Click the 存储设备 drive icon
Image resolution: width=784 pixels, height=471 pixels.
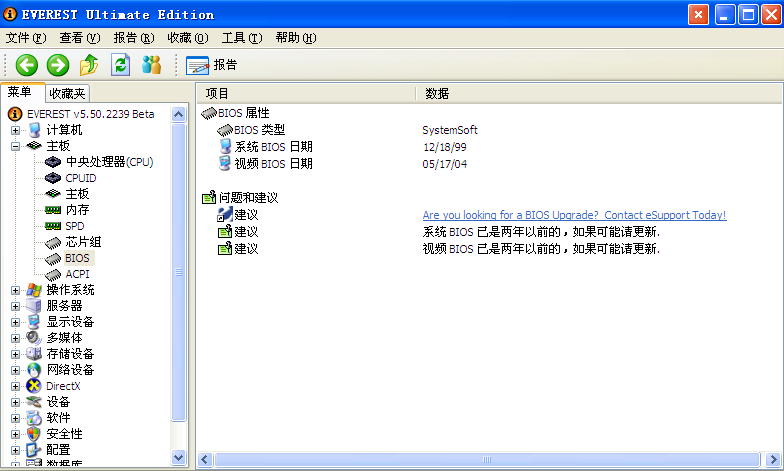[34, 354]
